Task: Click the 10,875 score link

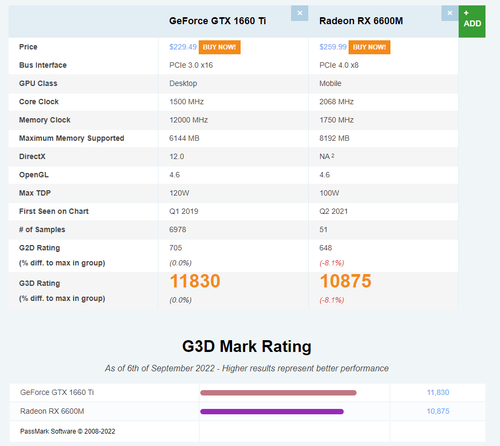Action: 438,411
